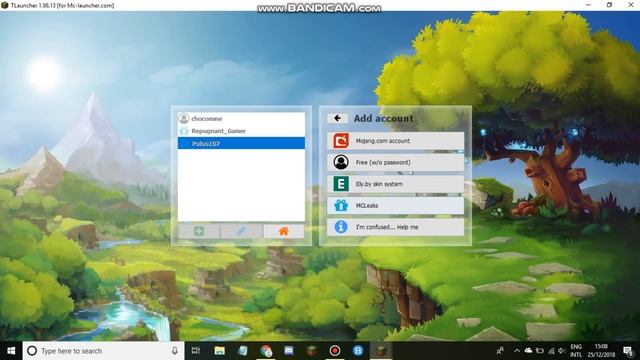The height and width of the screenshot is (360, 640).
Task: Click the OneDrive cloud tray icon
Action: (x=528, y=351)
